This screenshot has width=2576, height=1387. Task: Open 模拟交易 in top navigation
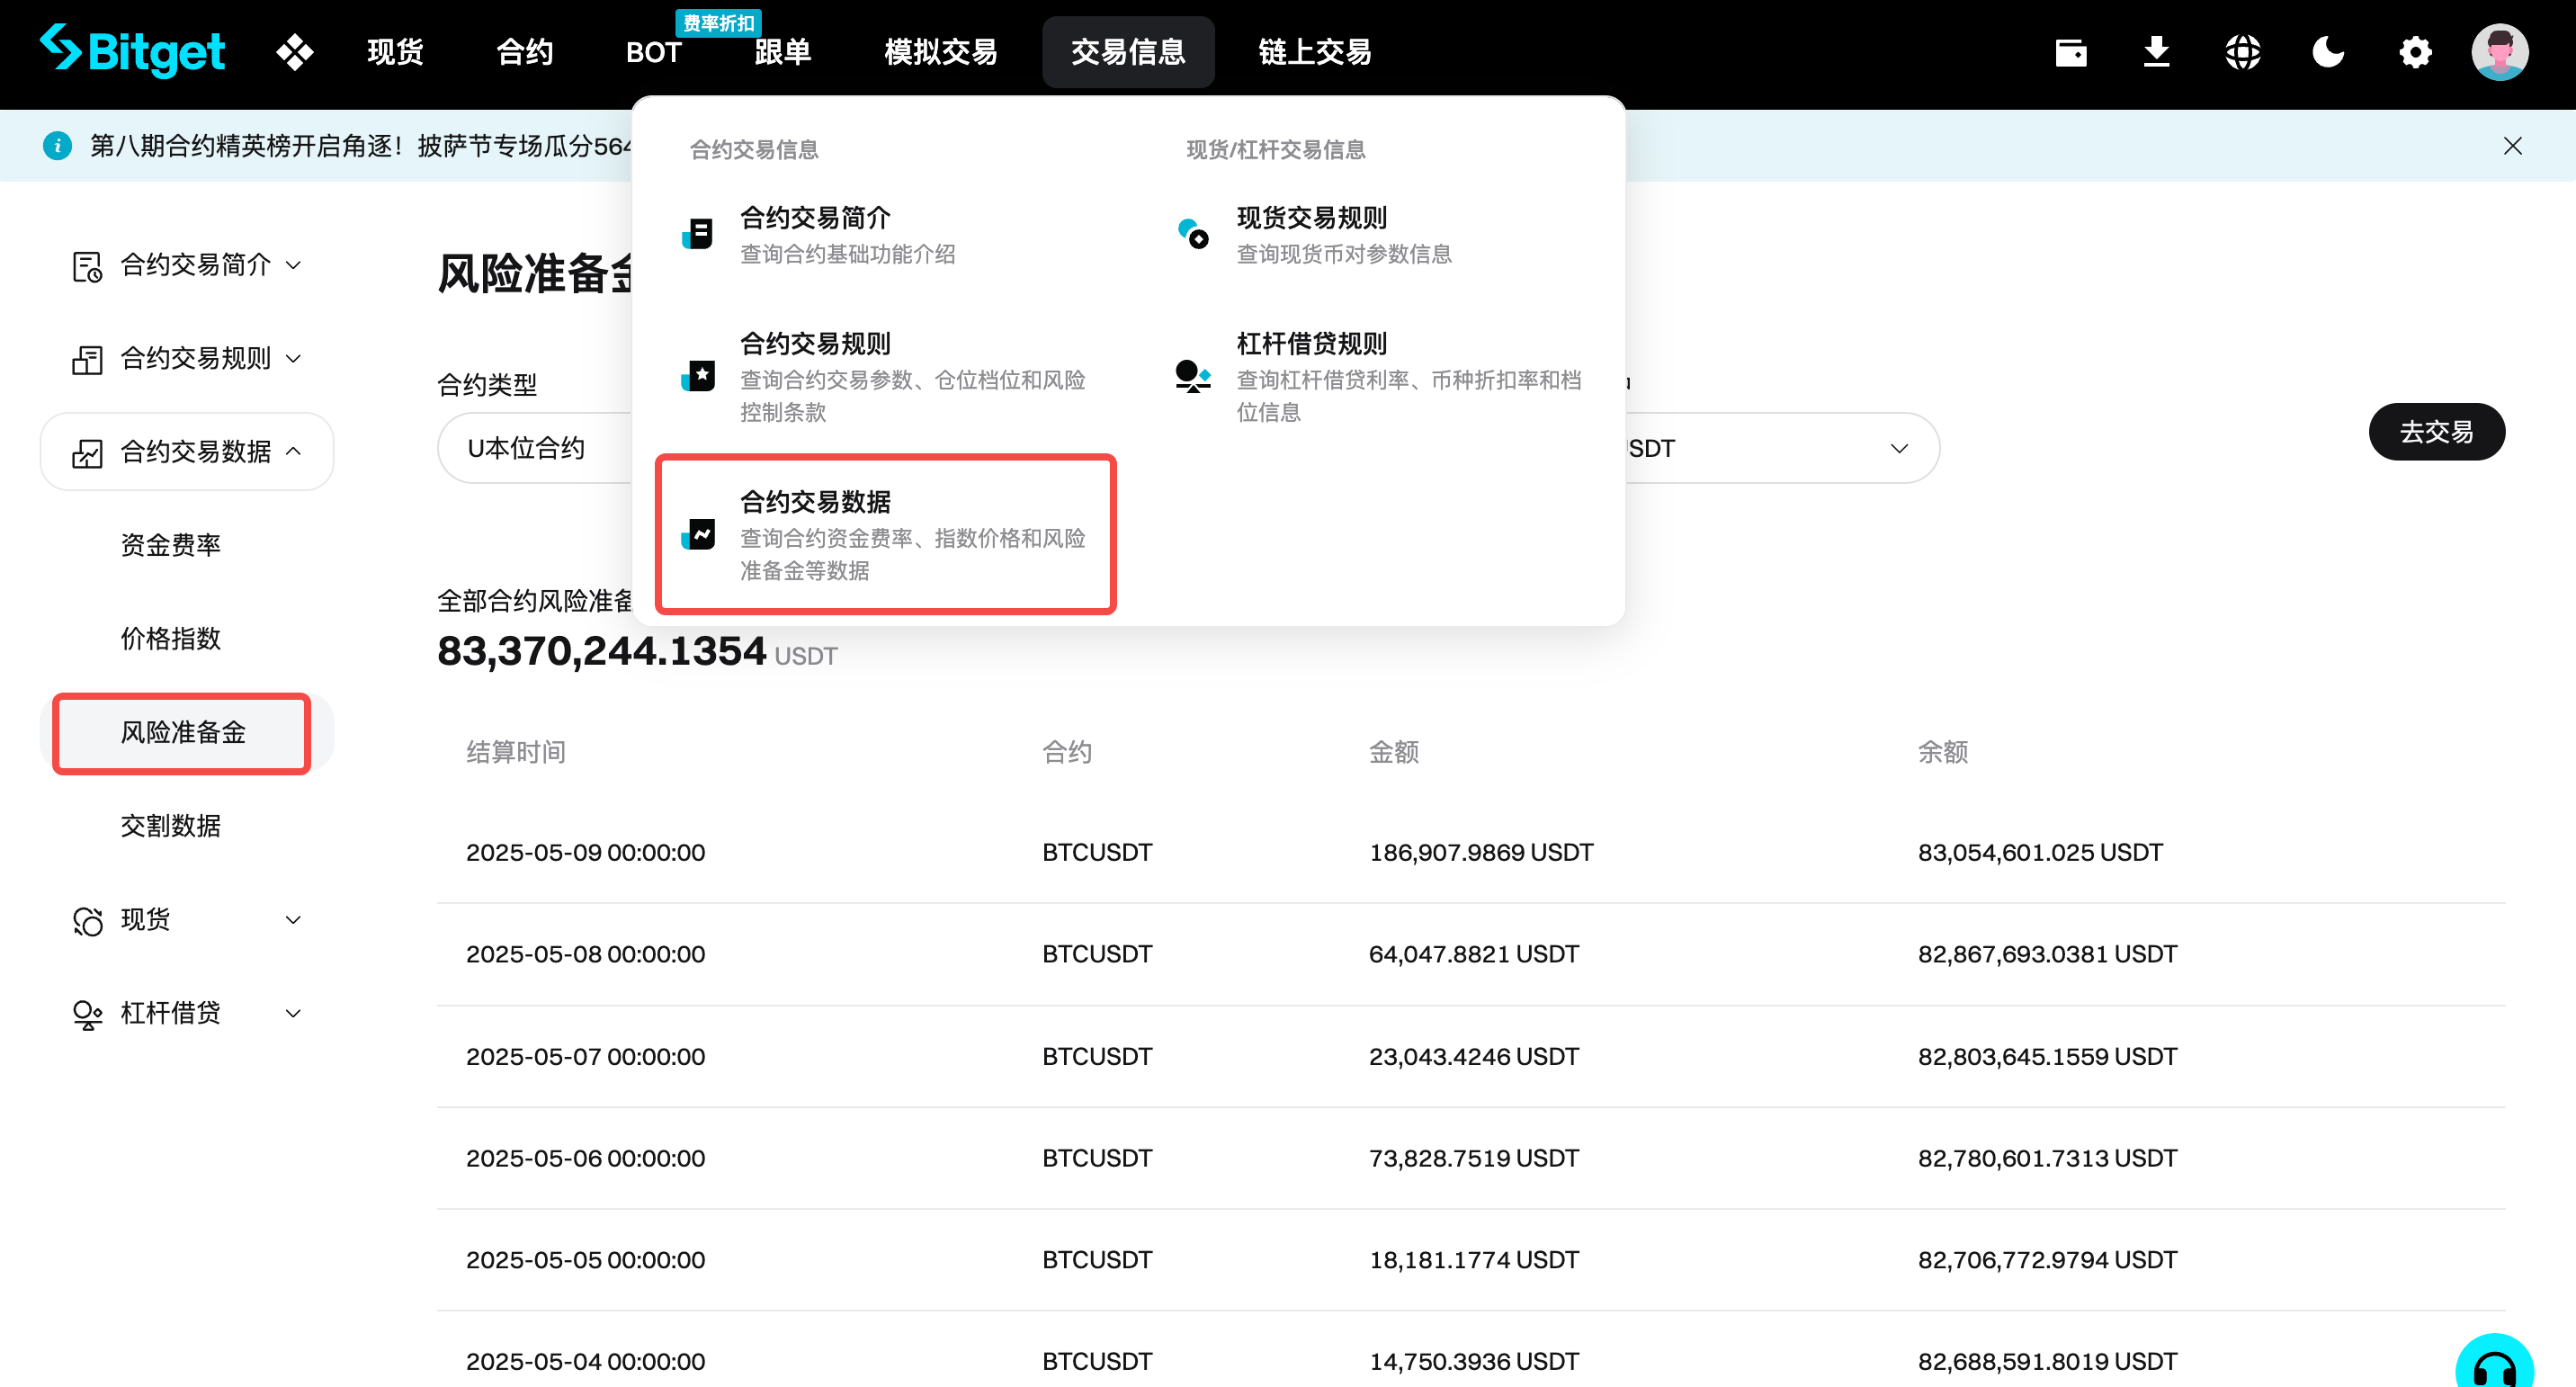(x=940, y=52)
